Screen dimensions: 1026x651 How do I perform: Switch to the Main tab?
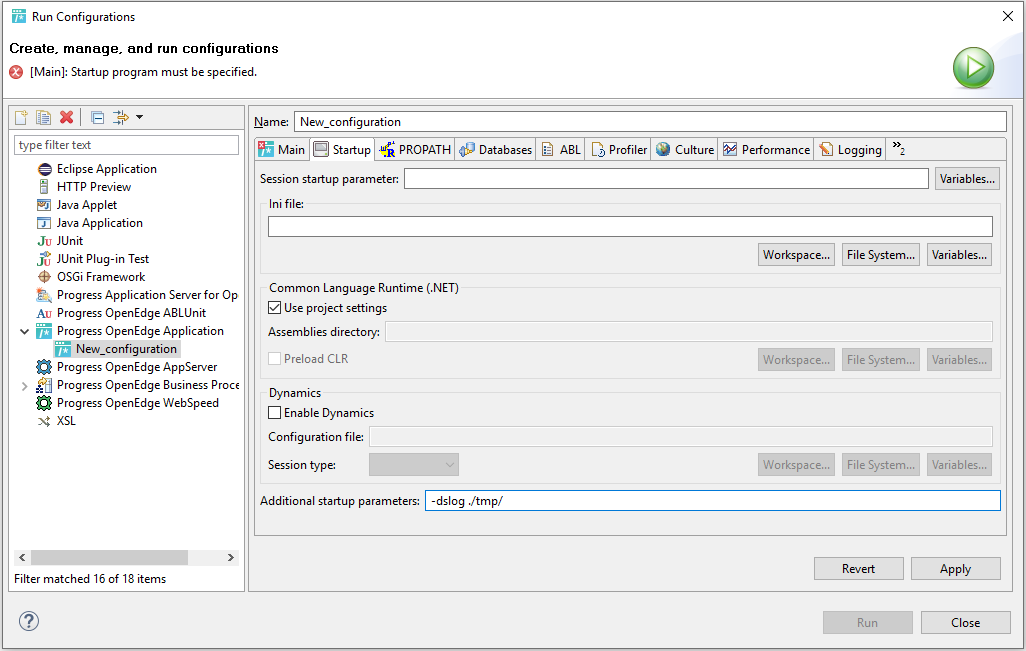[282, 150]
